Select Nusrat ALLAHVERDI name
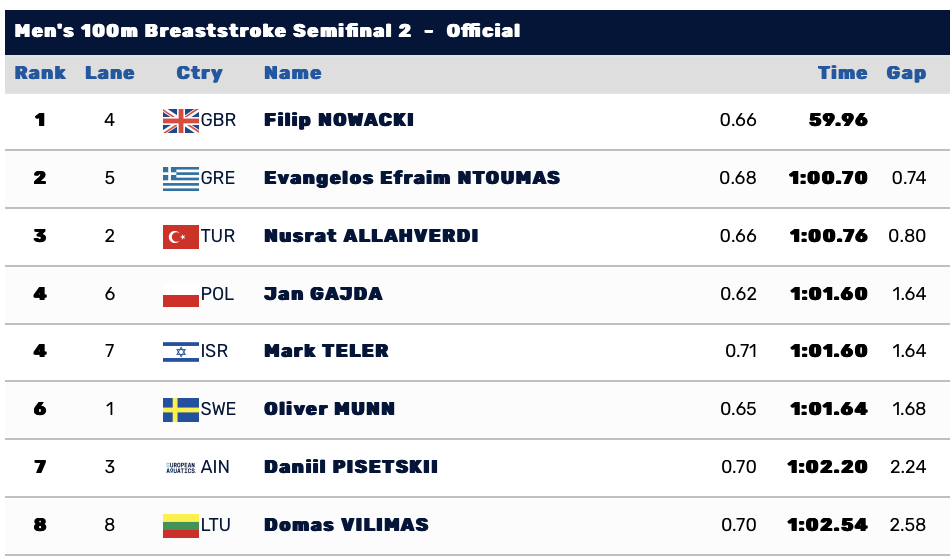The image size is (950, 558). tap(371, 236)
